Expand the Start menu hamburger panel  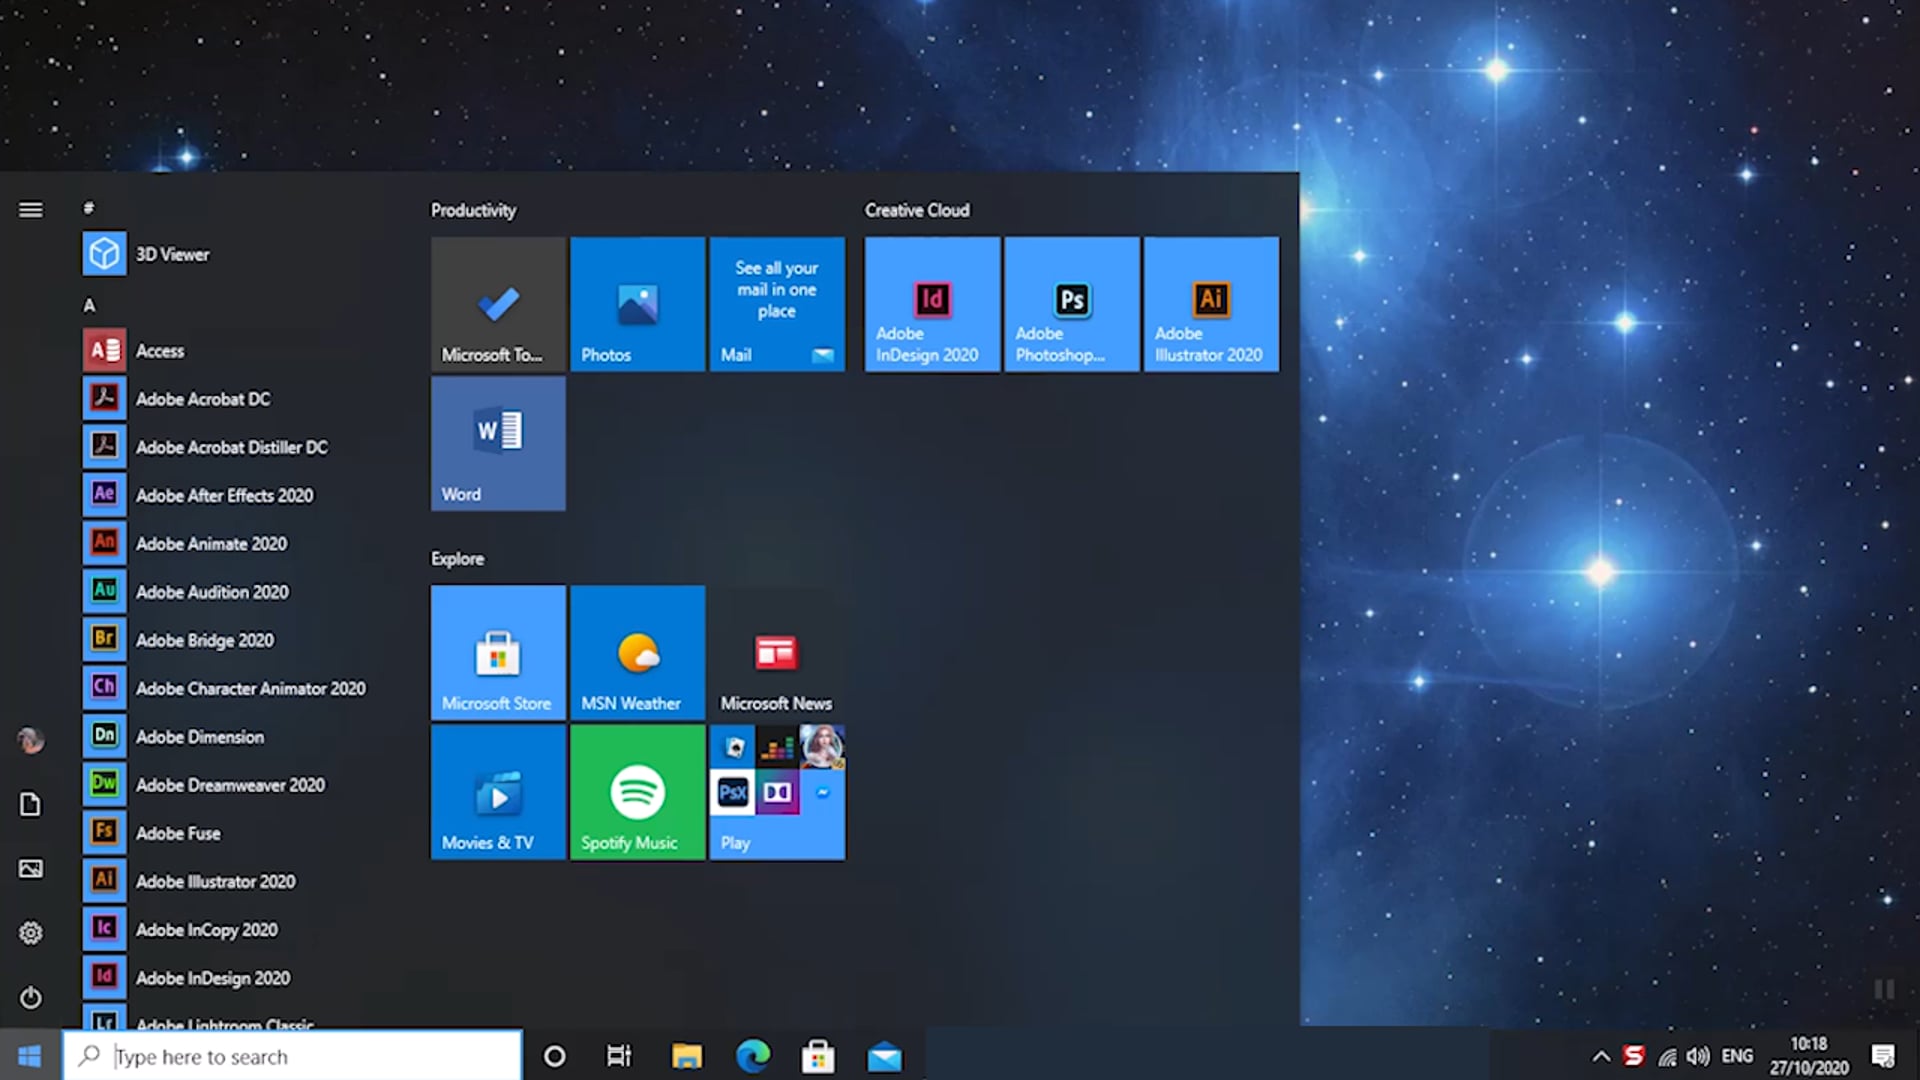click(31, 210)
